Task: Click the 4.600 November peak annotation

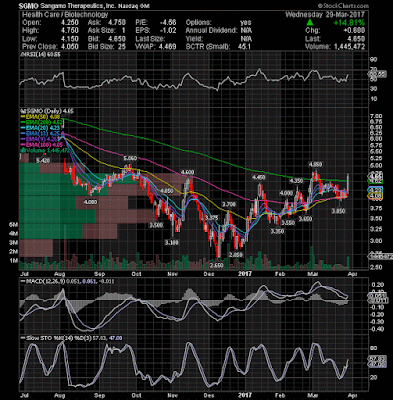Action: [187, 172]
